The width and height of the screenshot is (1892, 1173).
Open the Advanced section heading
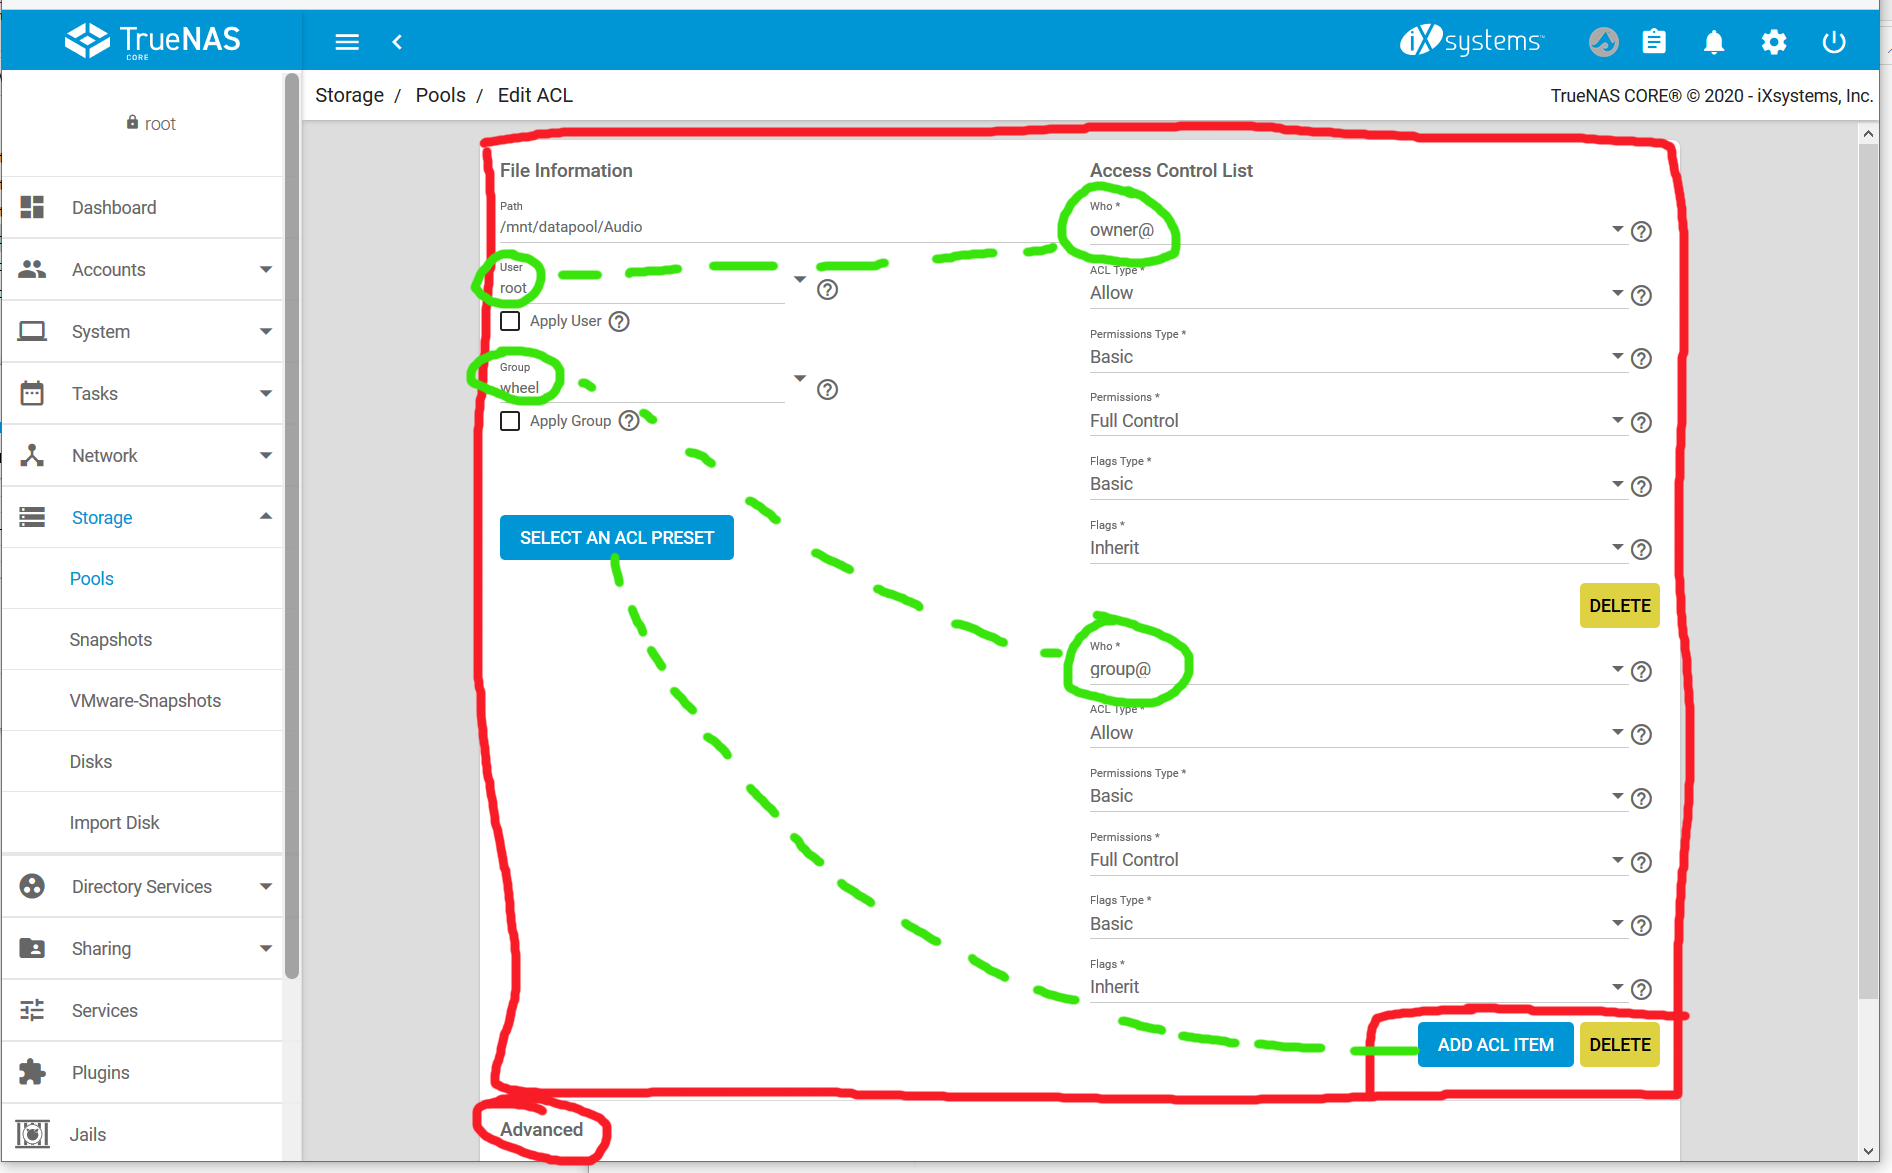tap(541, 1130)
